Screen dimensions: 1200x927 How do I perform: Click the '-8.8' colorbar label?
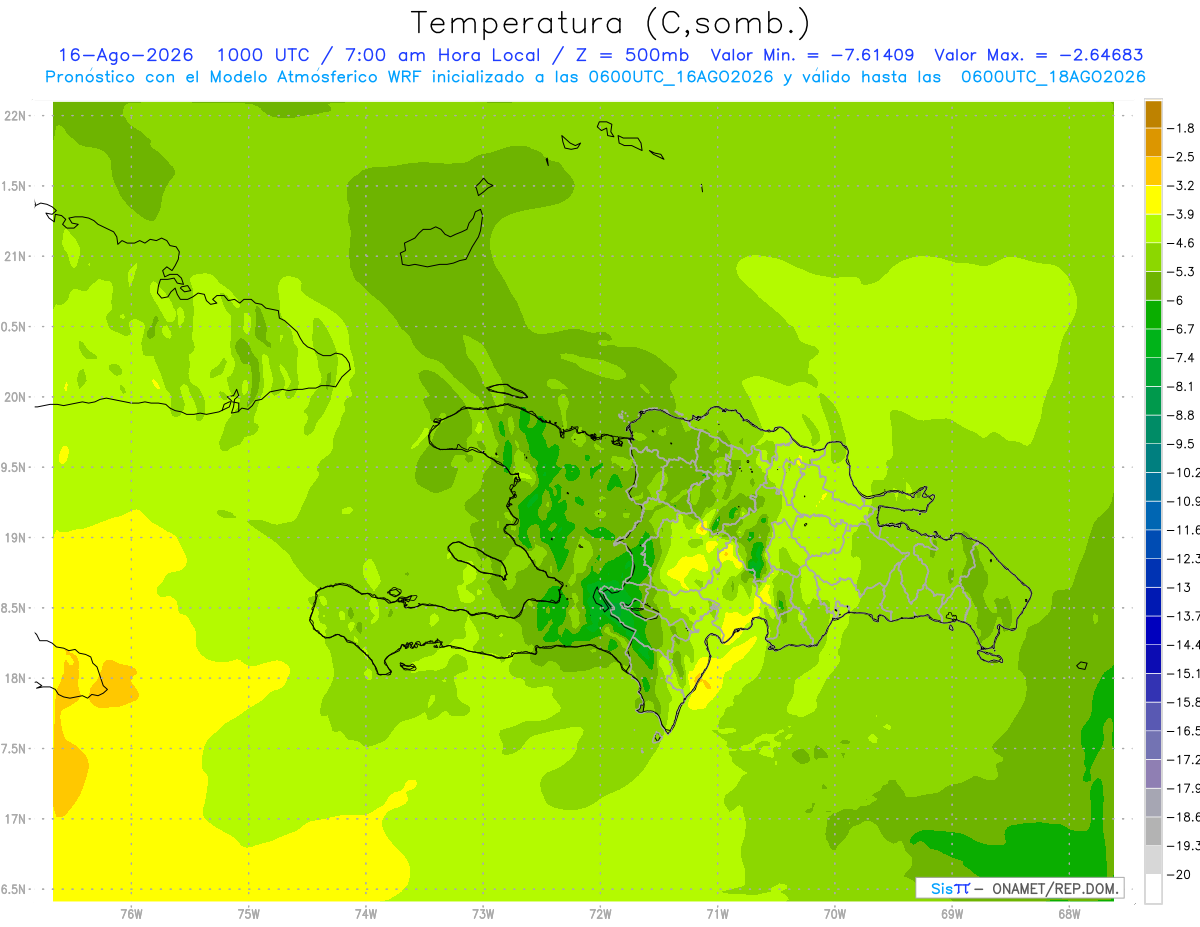pos(1181,415)
